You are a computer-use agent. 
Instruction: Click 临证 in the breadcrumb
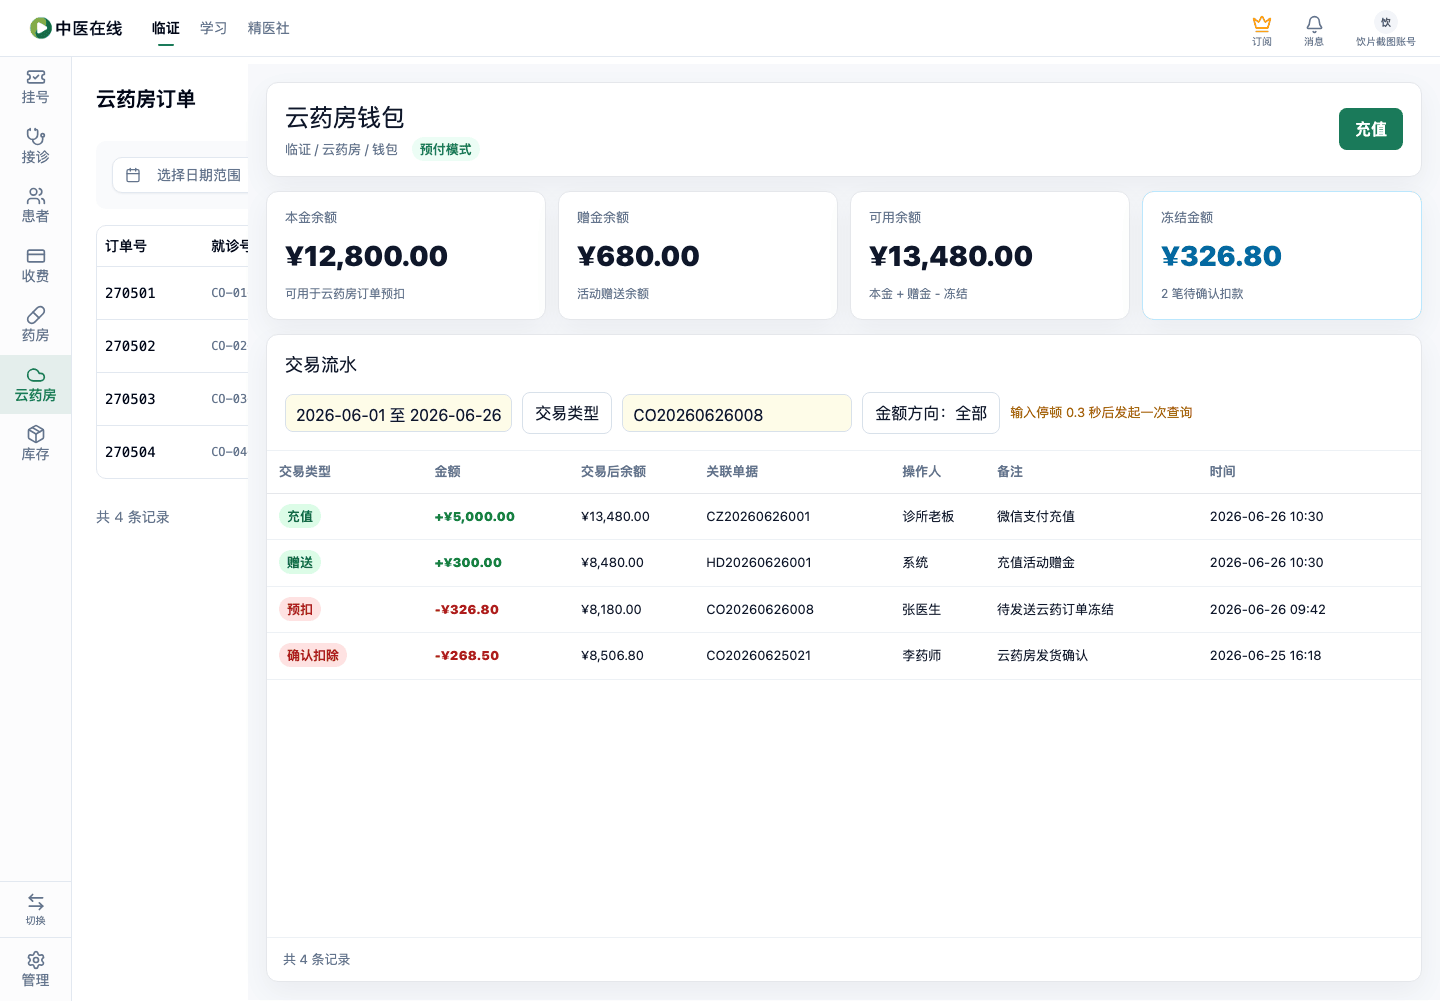pyautogui.click(x=298, y=150)
